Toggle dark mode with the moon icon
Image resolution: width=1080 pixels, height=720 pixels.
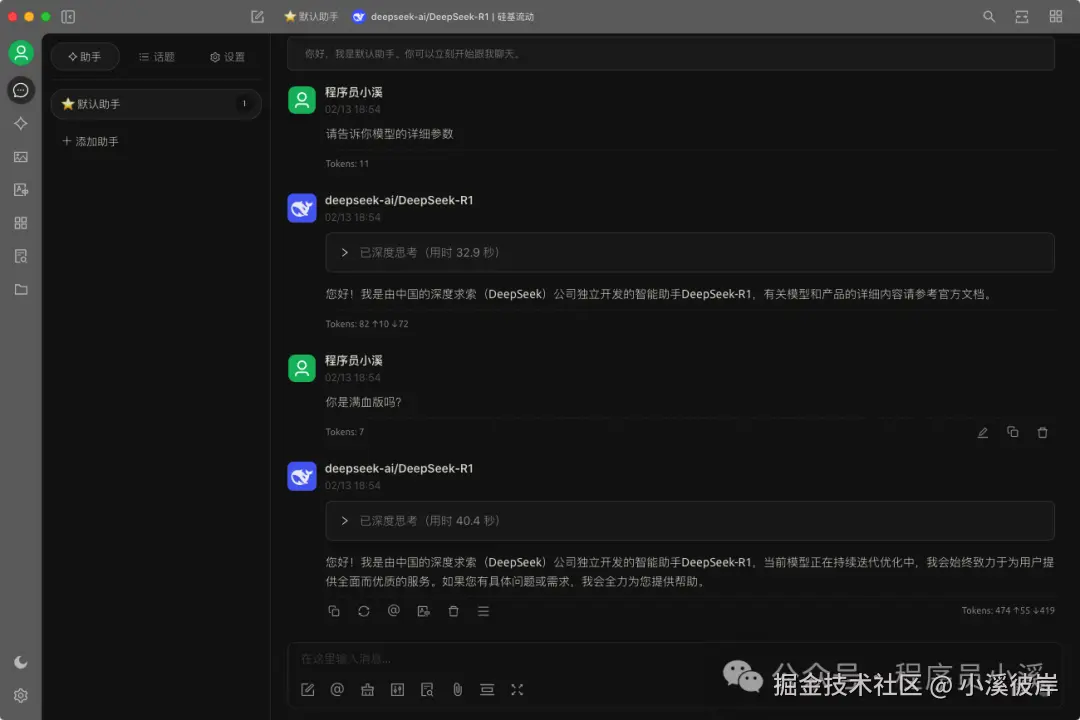(x=20, y=661)
